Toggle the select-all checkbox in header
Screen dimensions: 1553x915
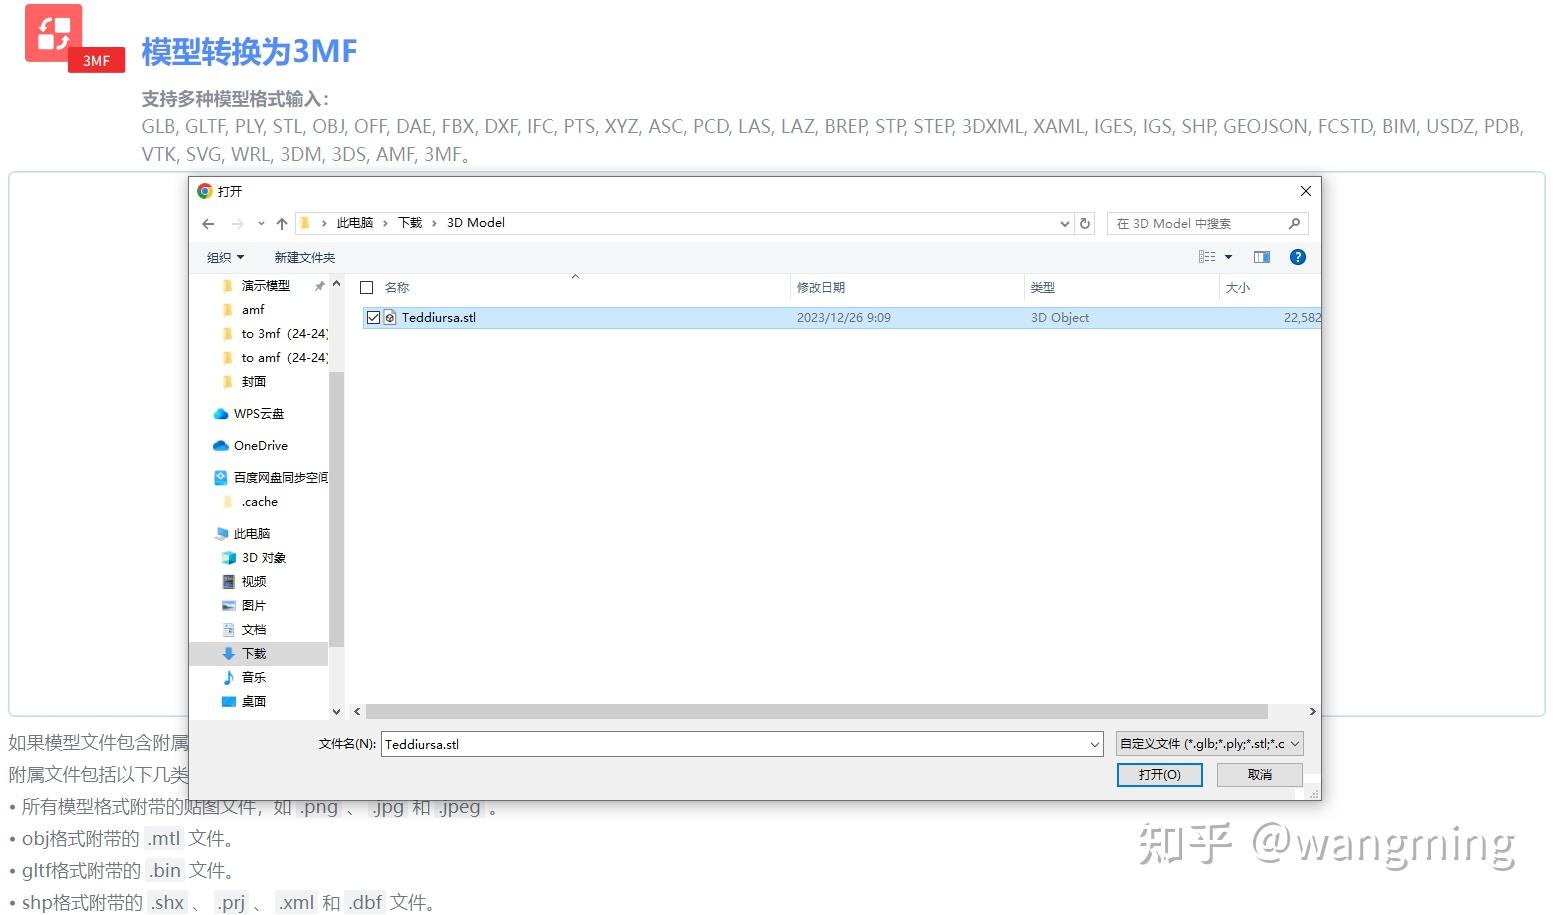tap(366, 286)
